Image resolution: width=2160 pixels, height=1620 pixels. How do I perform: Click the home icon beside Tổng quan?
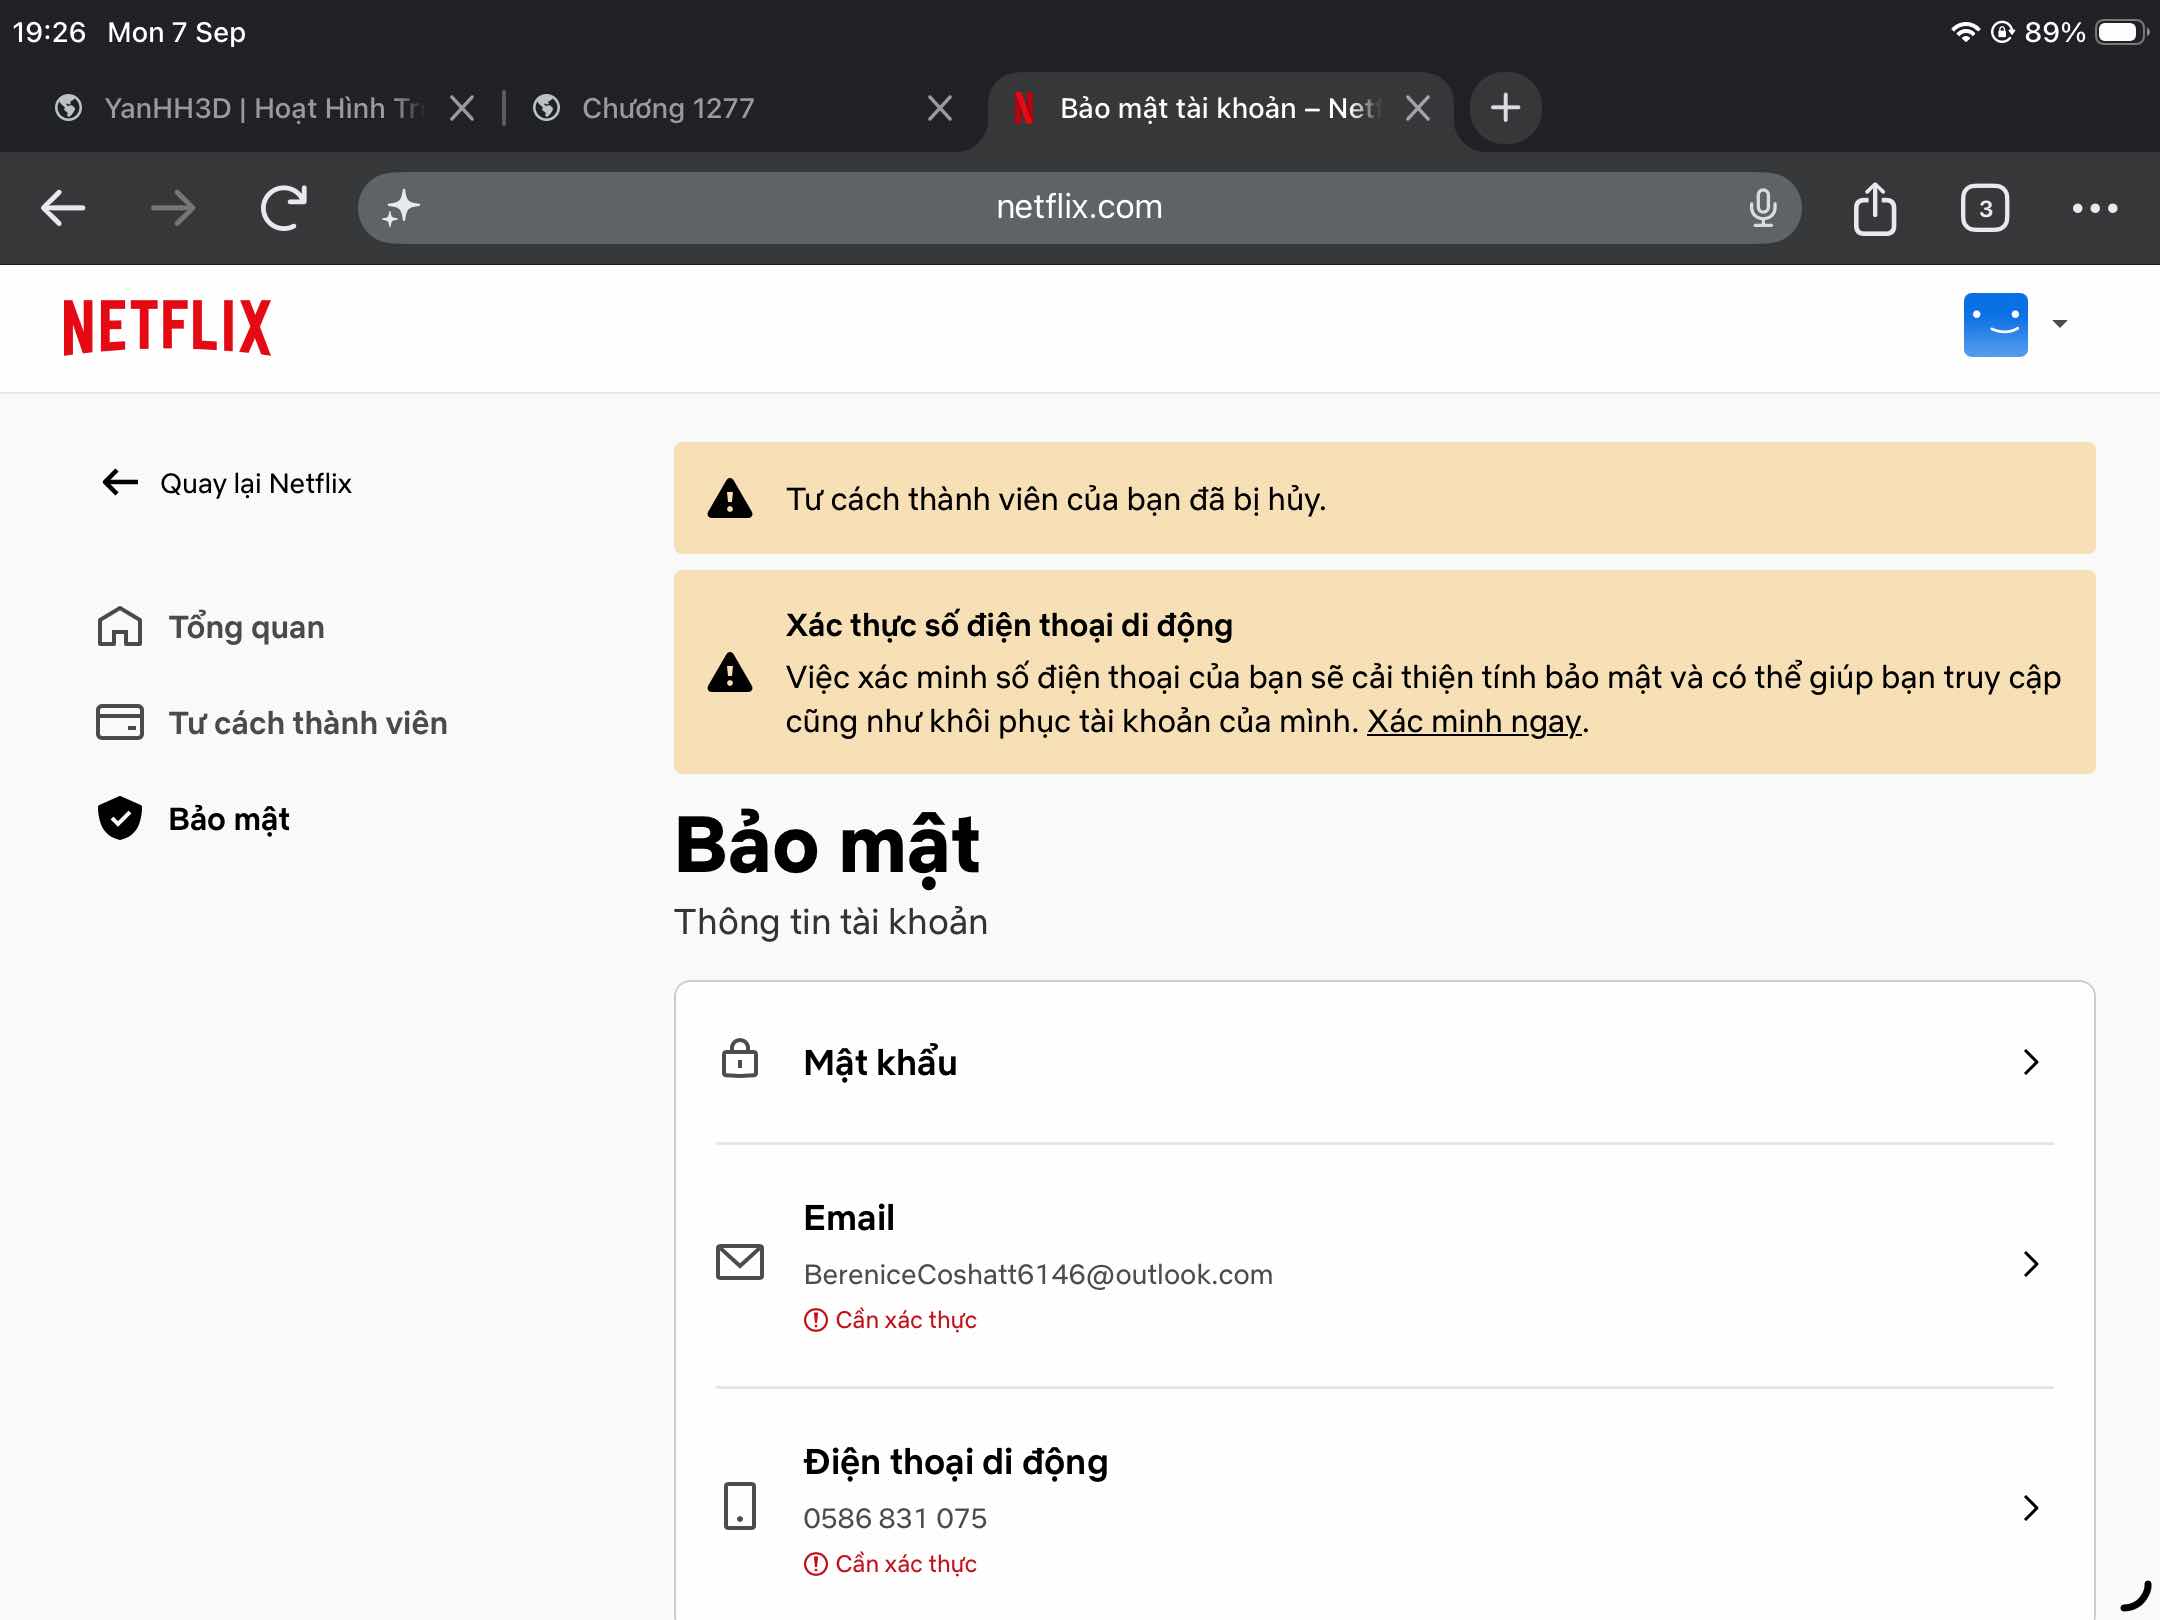120,627
